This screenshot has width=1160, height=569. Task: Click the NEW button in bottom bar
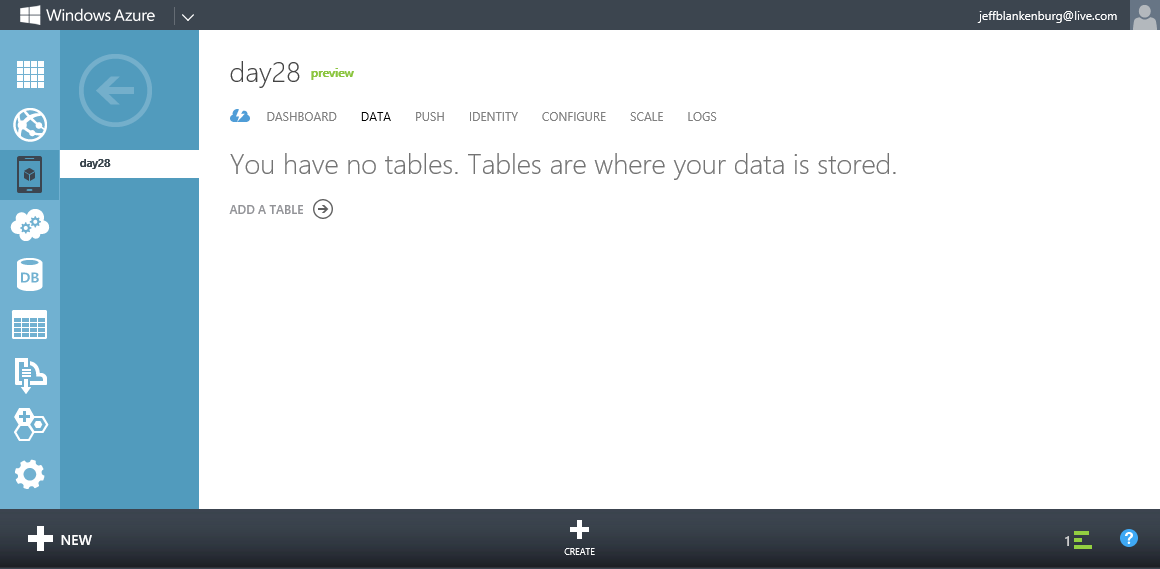60,540
